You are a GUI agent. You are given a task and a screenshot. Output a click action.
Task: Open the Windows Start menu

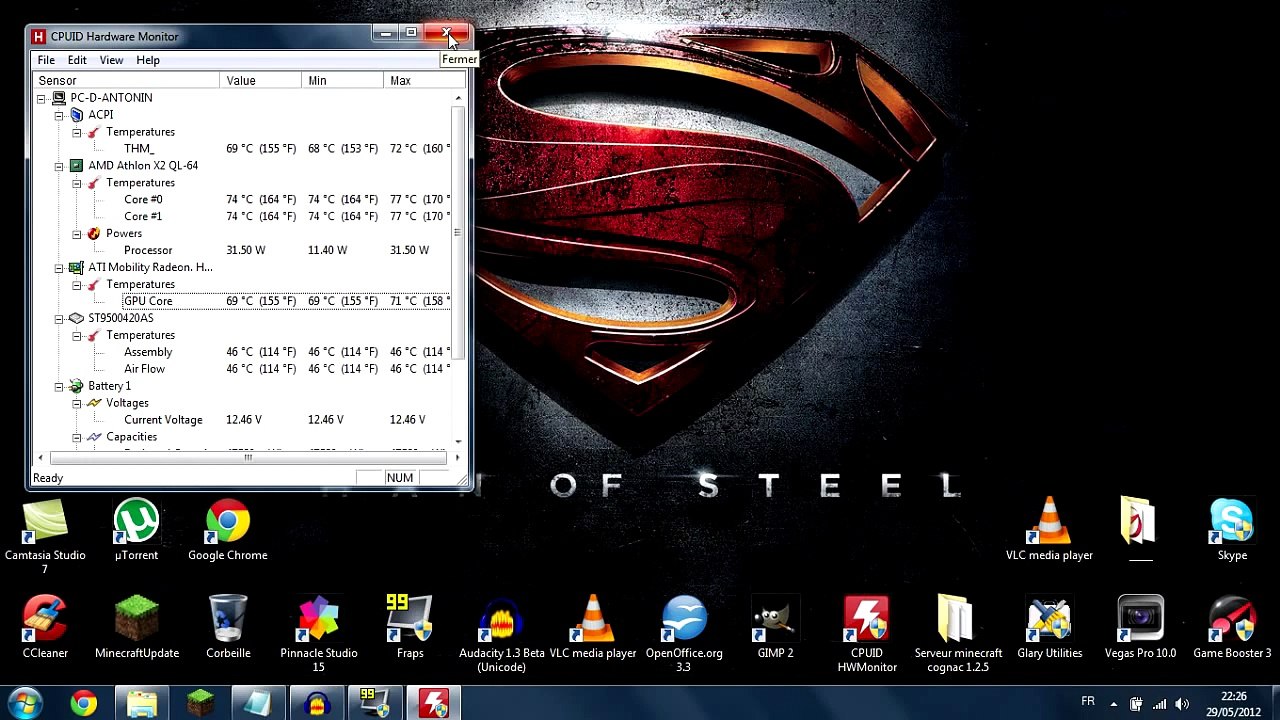[24, 703]
